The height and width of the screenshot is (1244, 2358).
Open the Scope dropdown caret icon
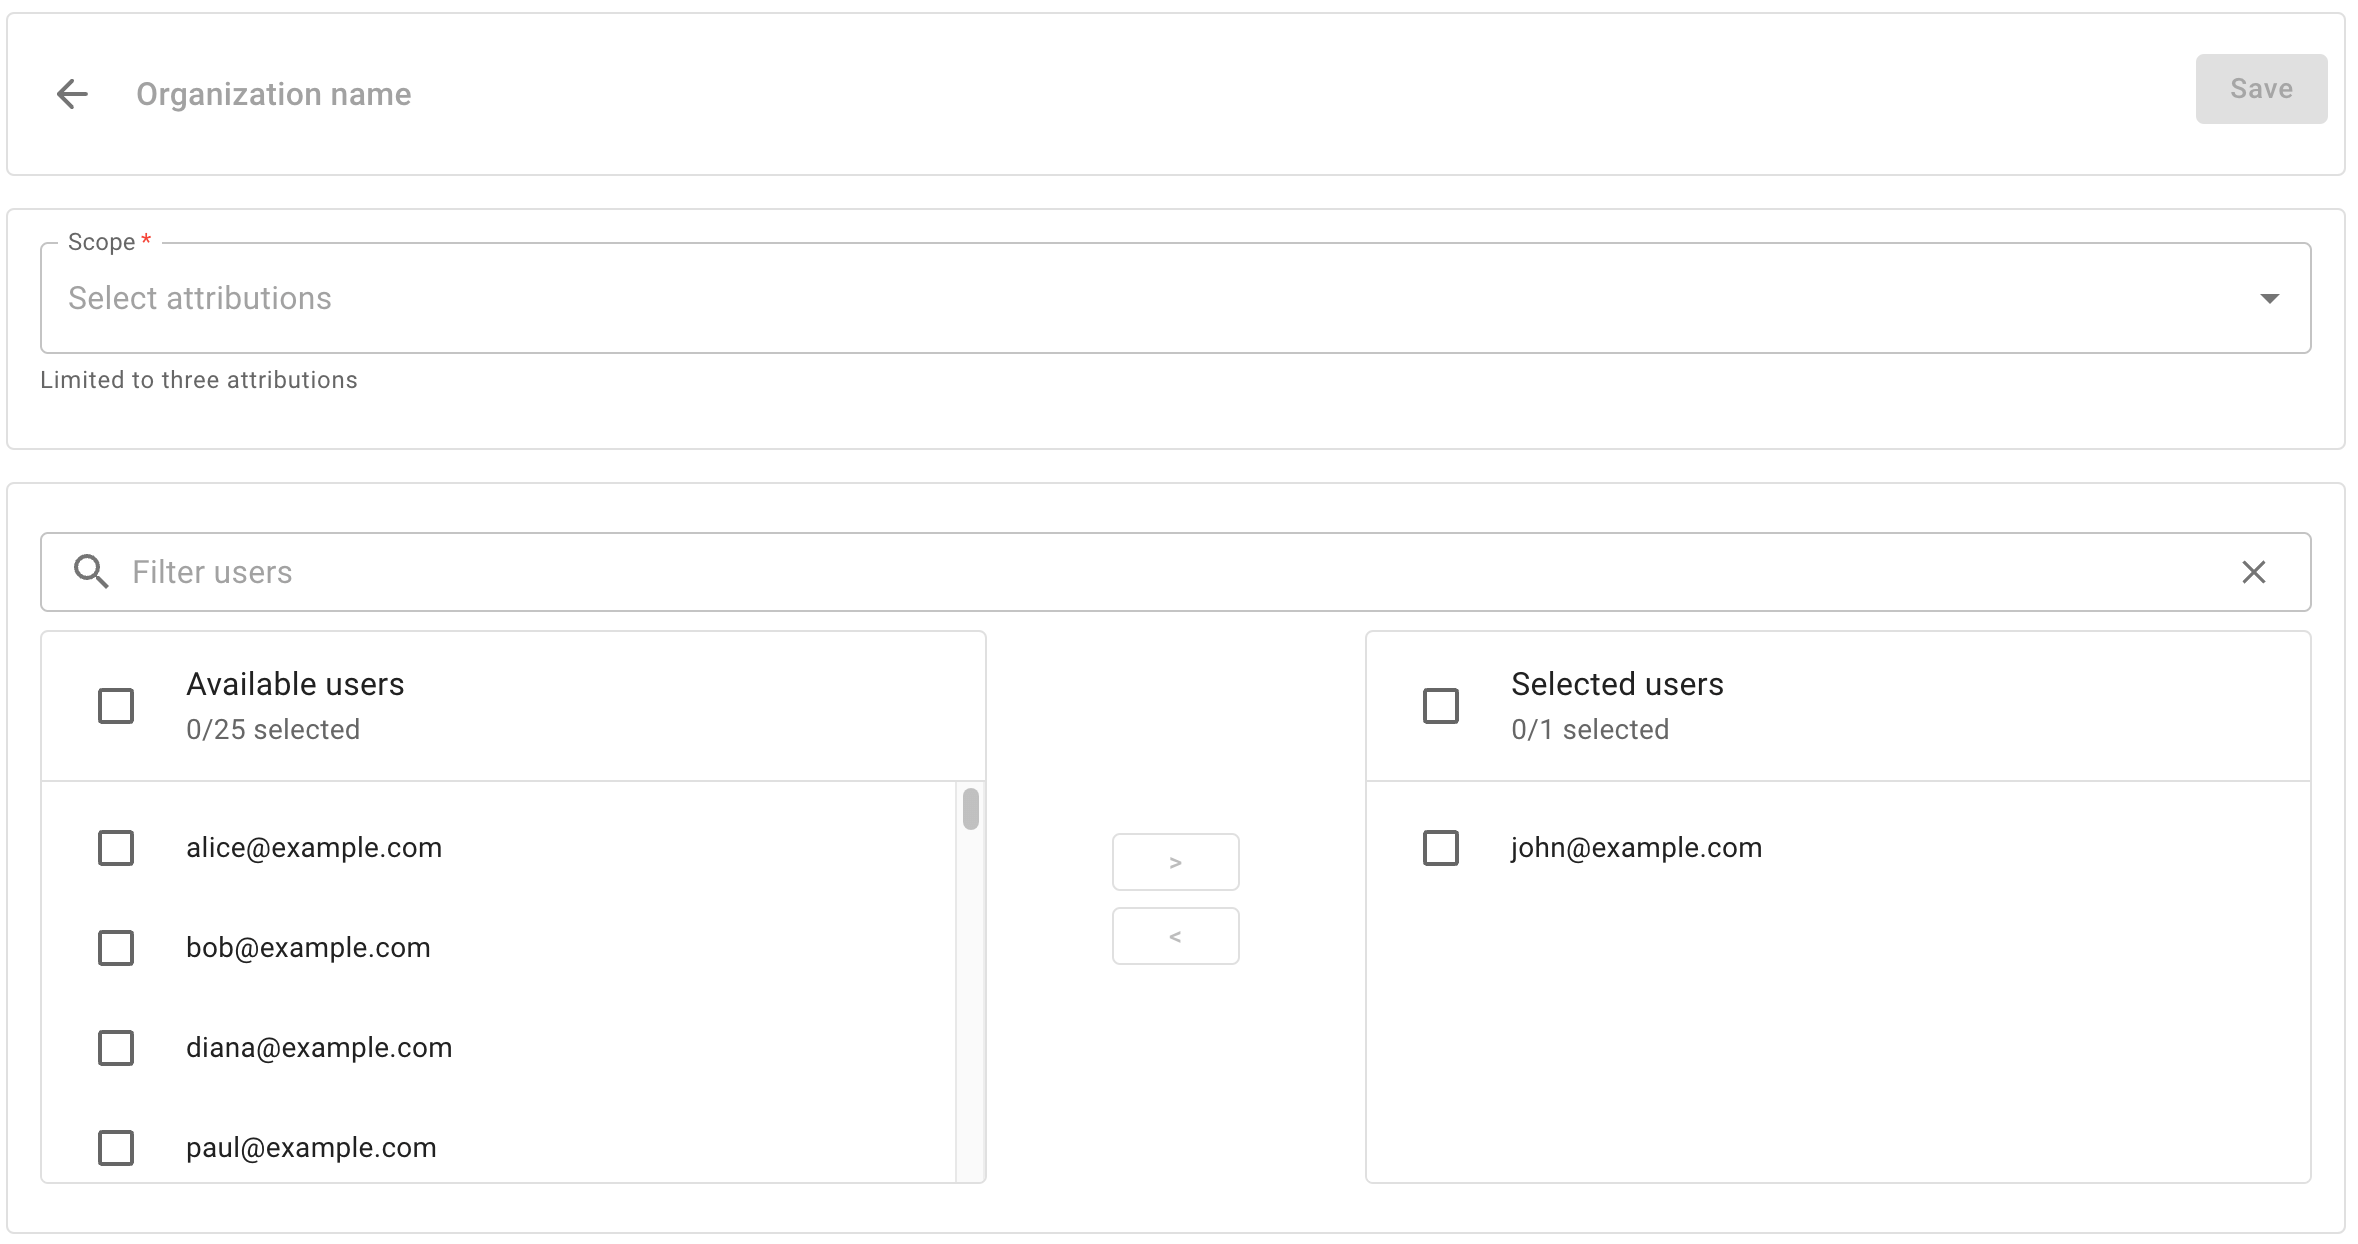click(2269, 297)
